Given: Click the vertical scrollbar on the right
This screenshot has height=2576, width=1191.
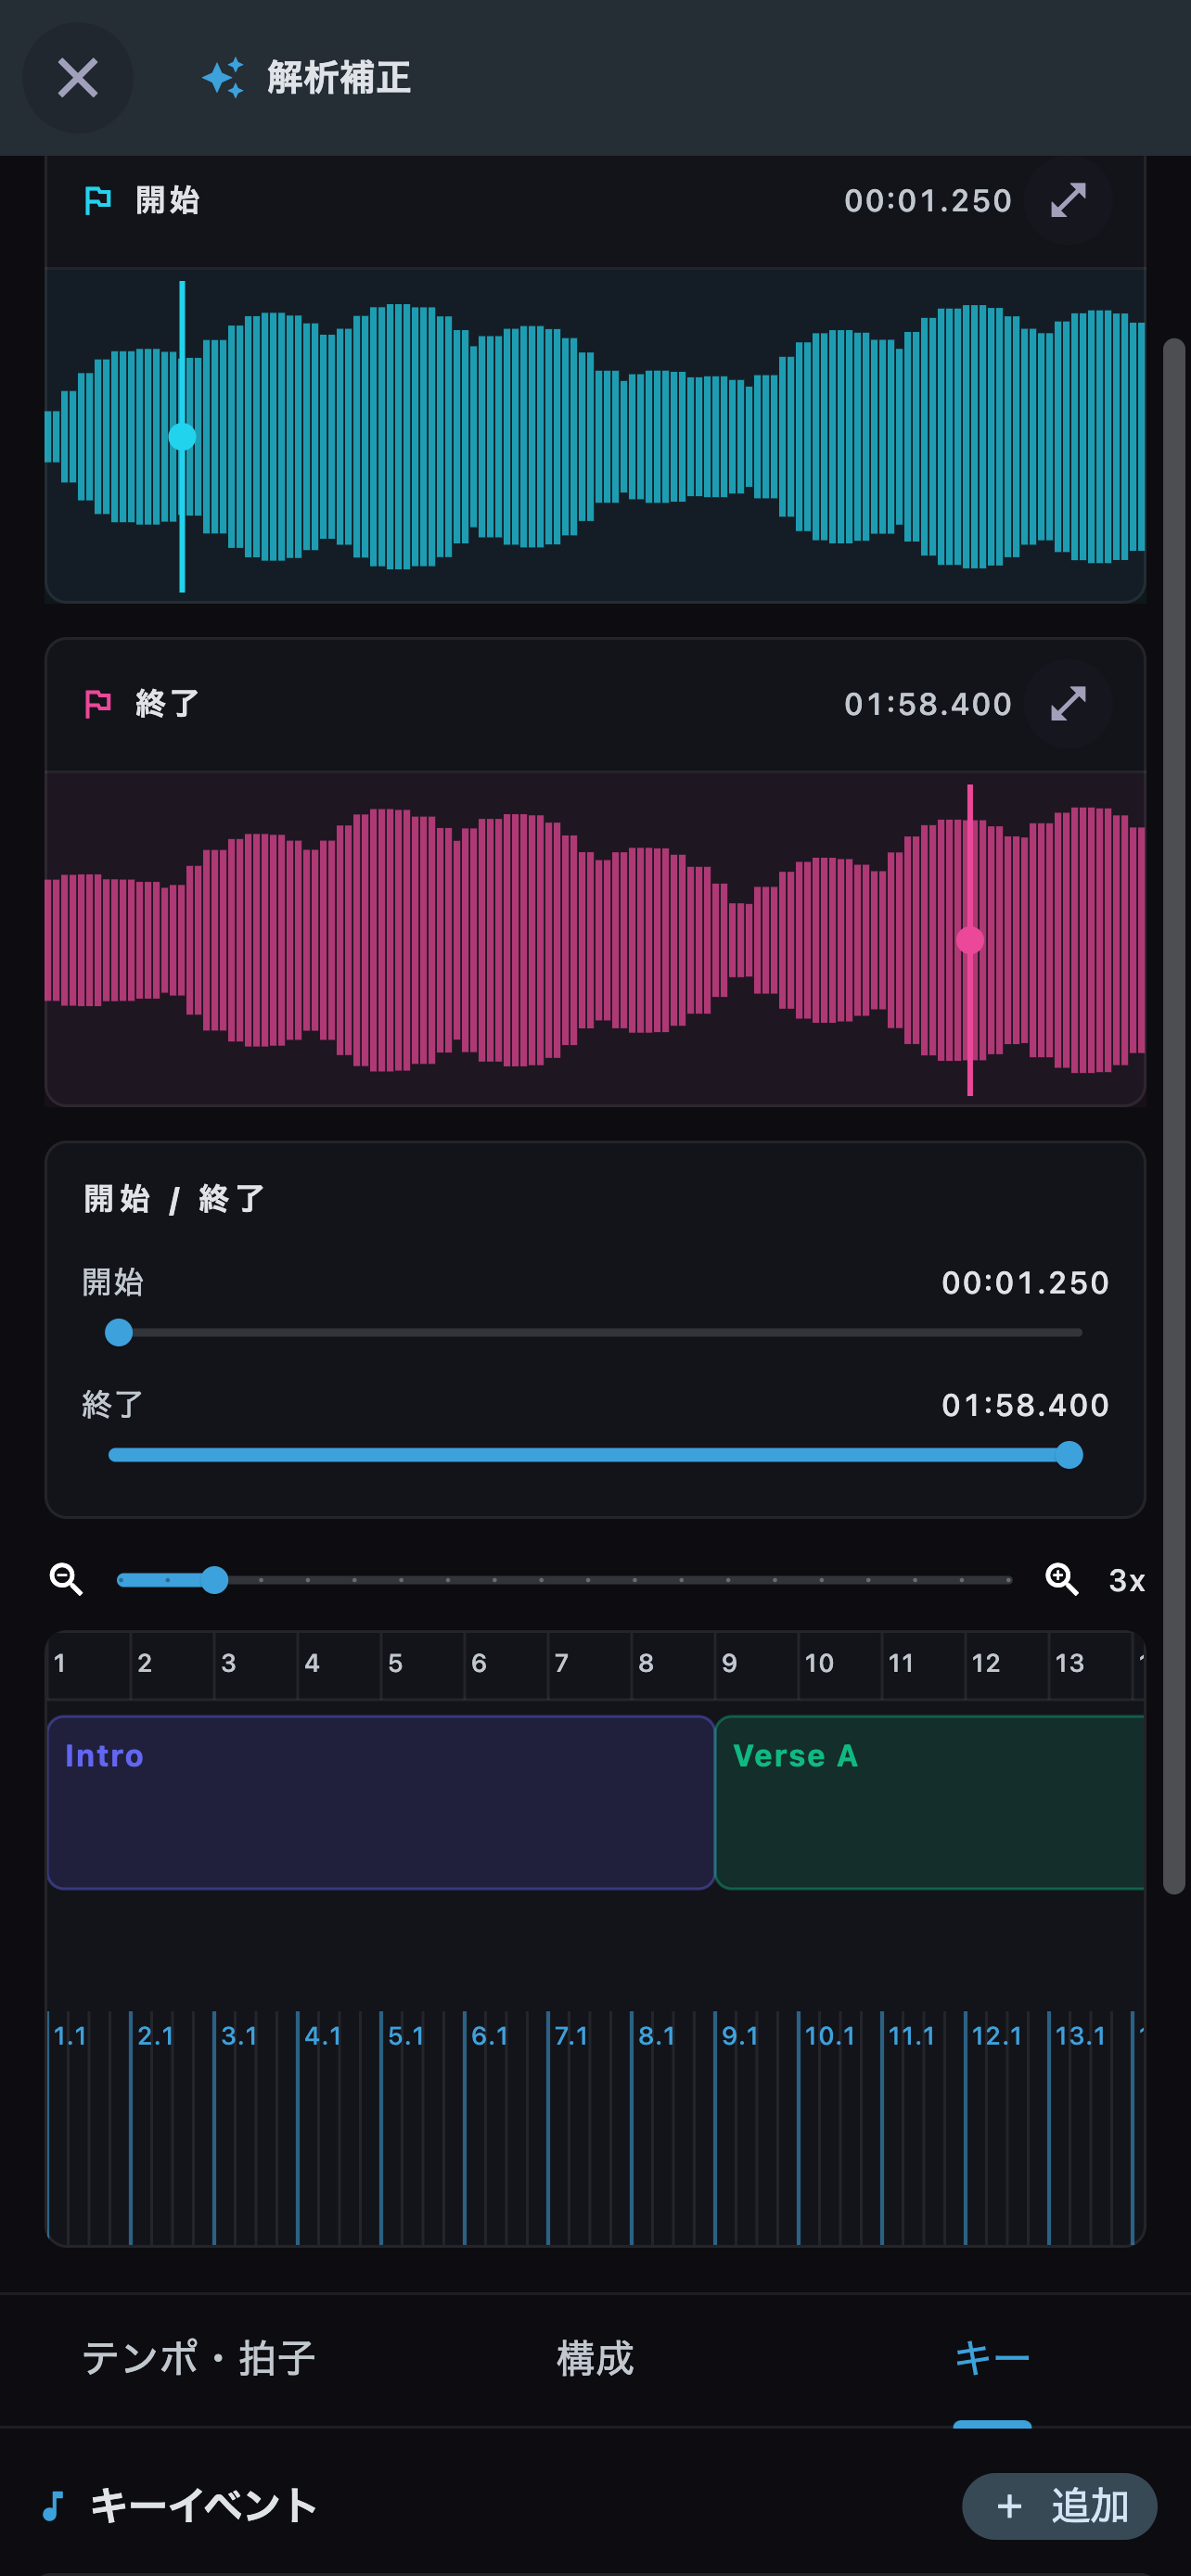Looking at the screenshot, I should click(1174, 1116).
